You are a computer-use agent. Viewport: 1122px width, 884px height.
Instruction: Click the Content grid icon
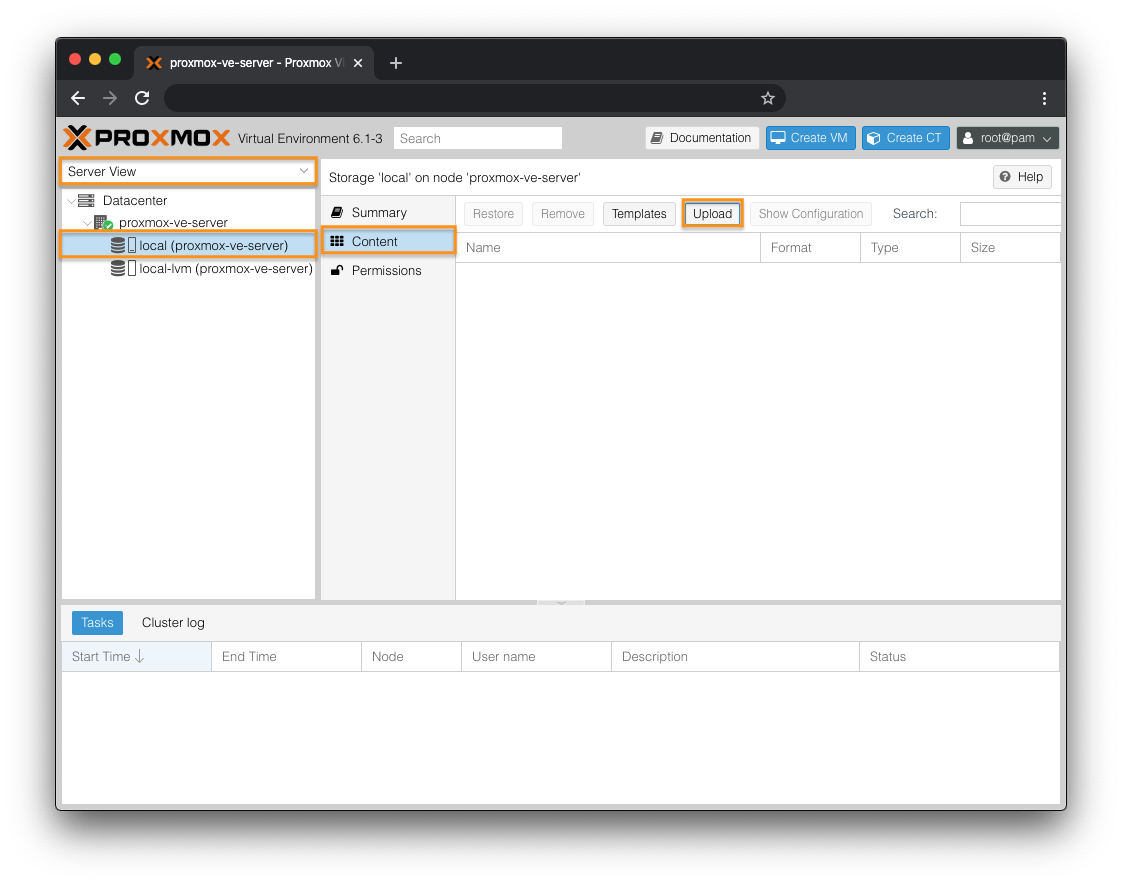(337, 241)
